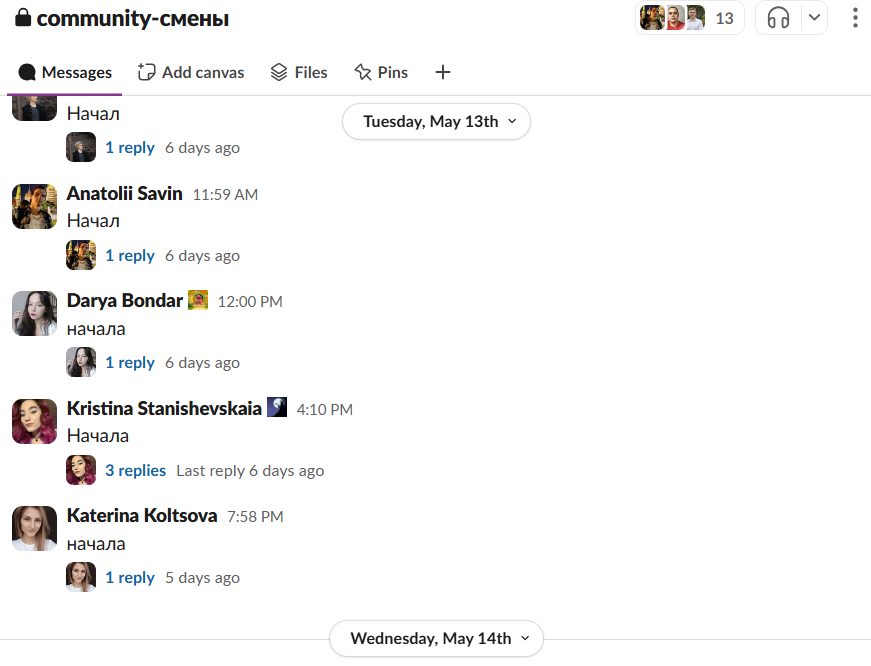The height and width of the screenshot is (666, 871).
Task: Open Anatolii Savin's 1 reply thread
Action: 130,255
